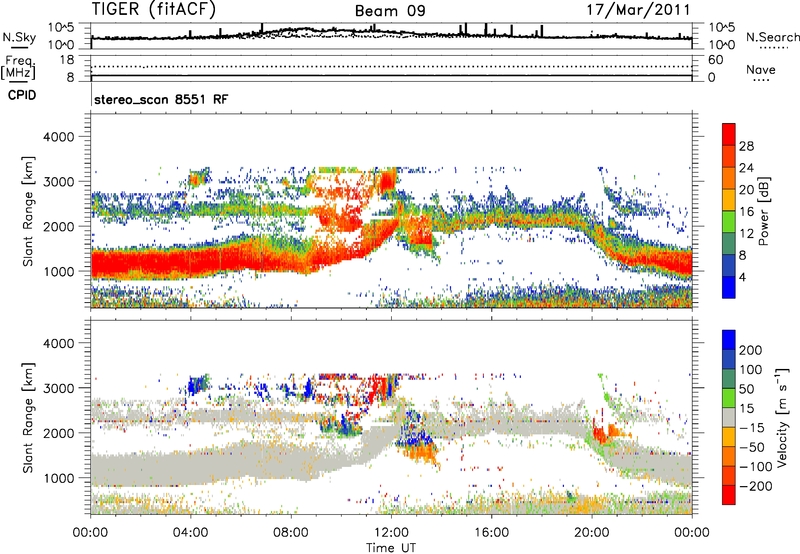Click the "-15" label on Velocity colorbar
Viewport: 800px width, 554px height.
point(752,428)
